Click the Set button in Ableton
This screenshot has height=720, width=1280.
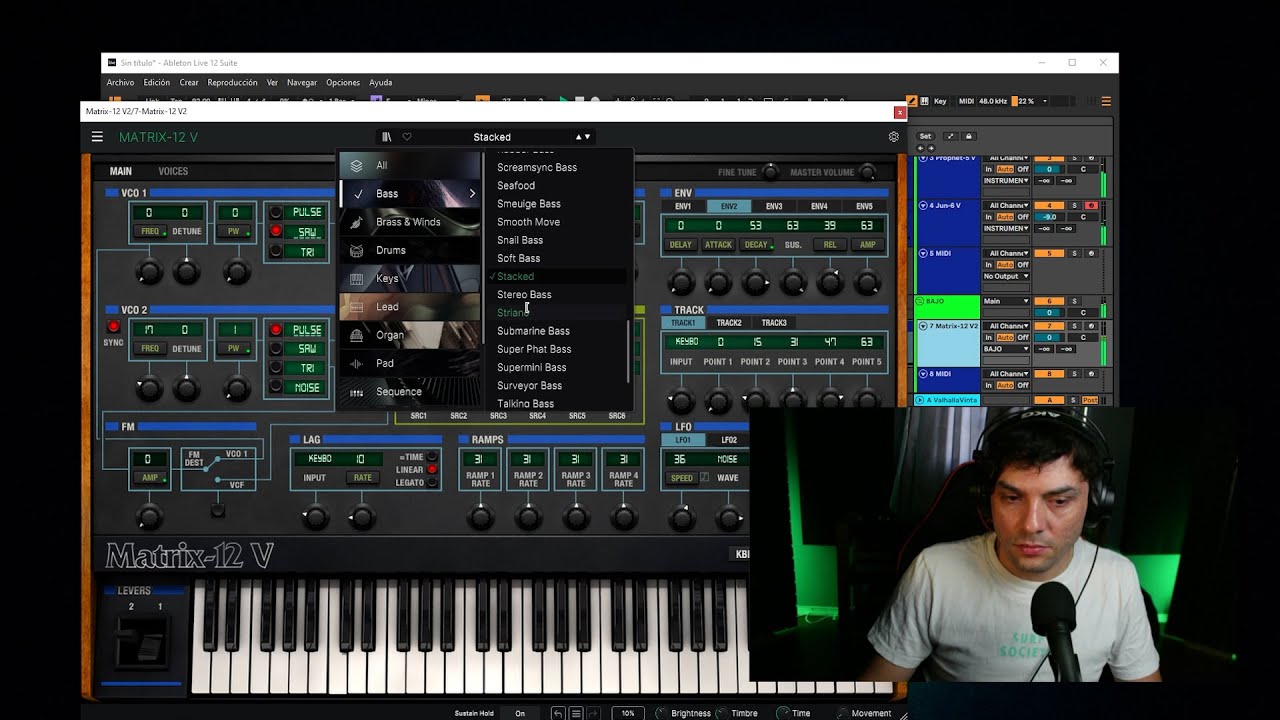click(x=925, y=136)
